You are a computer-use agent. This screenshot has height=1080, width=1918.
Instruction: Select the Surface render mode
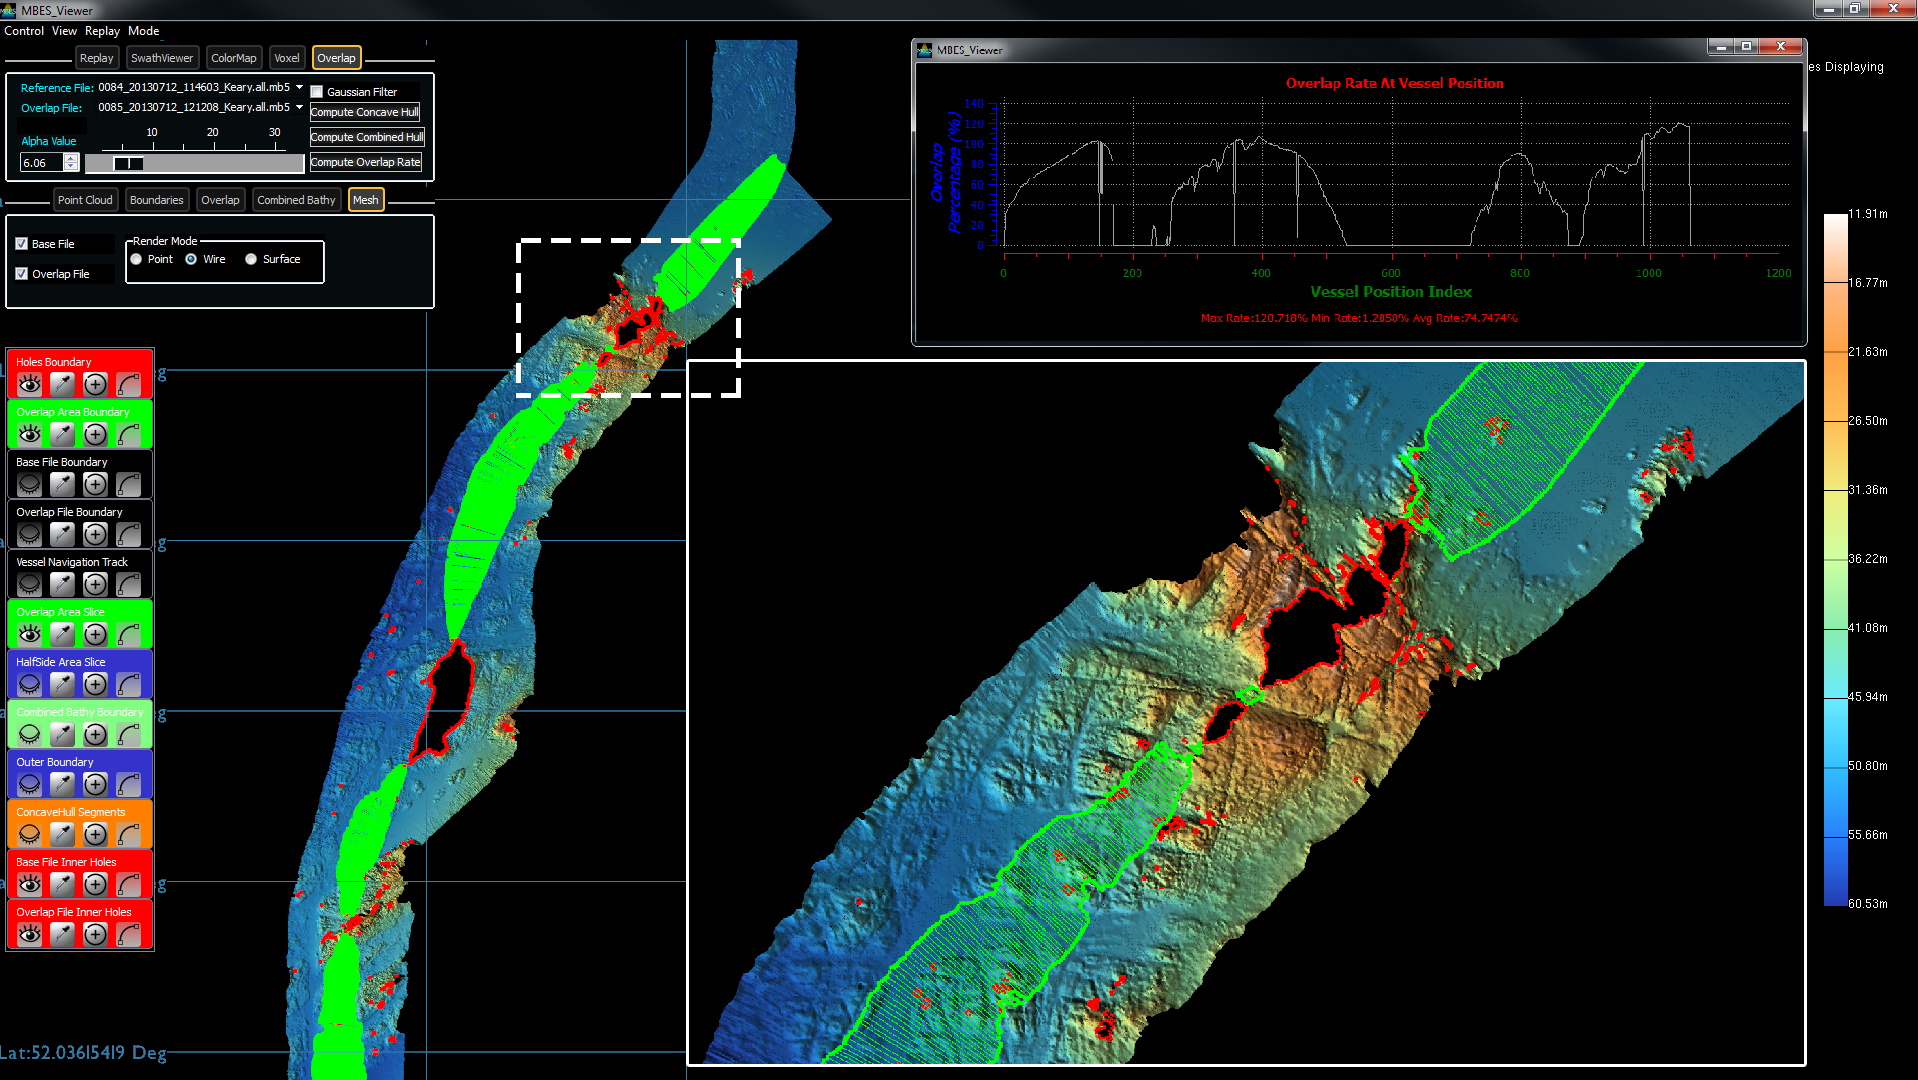[x=251, y=259]
